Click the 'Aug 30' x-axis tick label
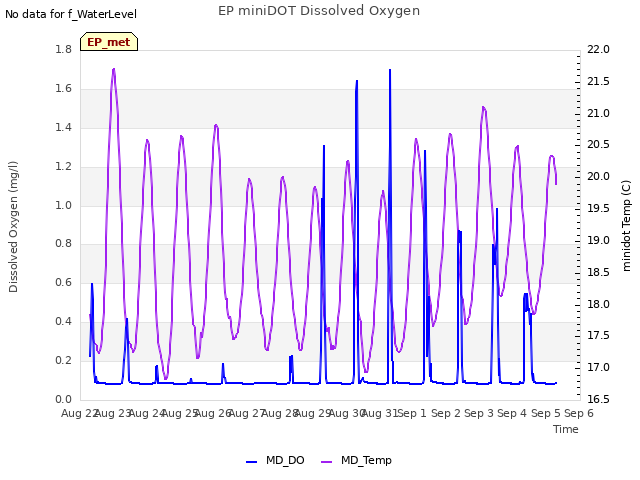 point(345,413)
